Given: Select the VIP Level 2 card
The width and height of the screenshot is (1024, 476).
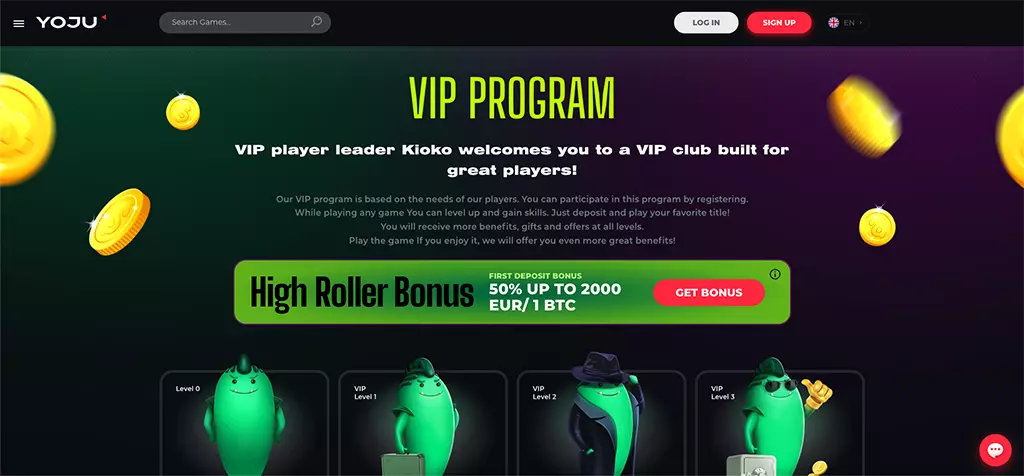Looking at the screenshot, I should [x=601, y=423].
